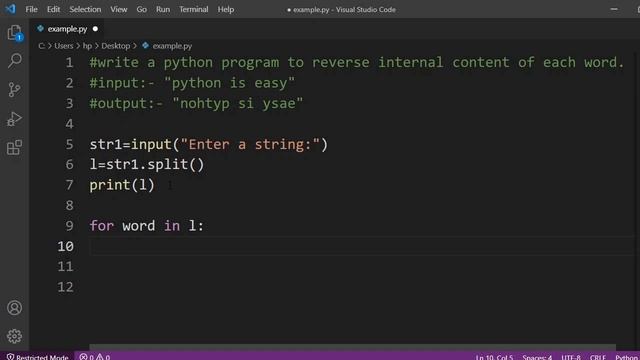The width and height of the screenshot is (640, 360).
Task: Open the Search view icon
Action: [x=14, y=61]
